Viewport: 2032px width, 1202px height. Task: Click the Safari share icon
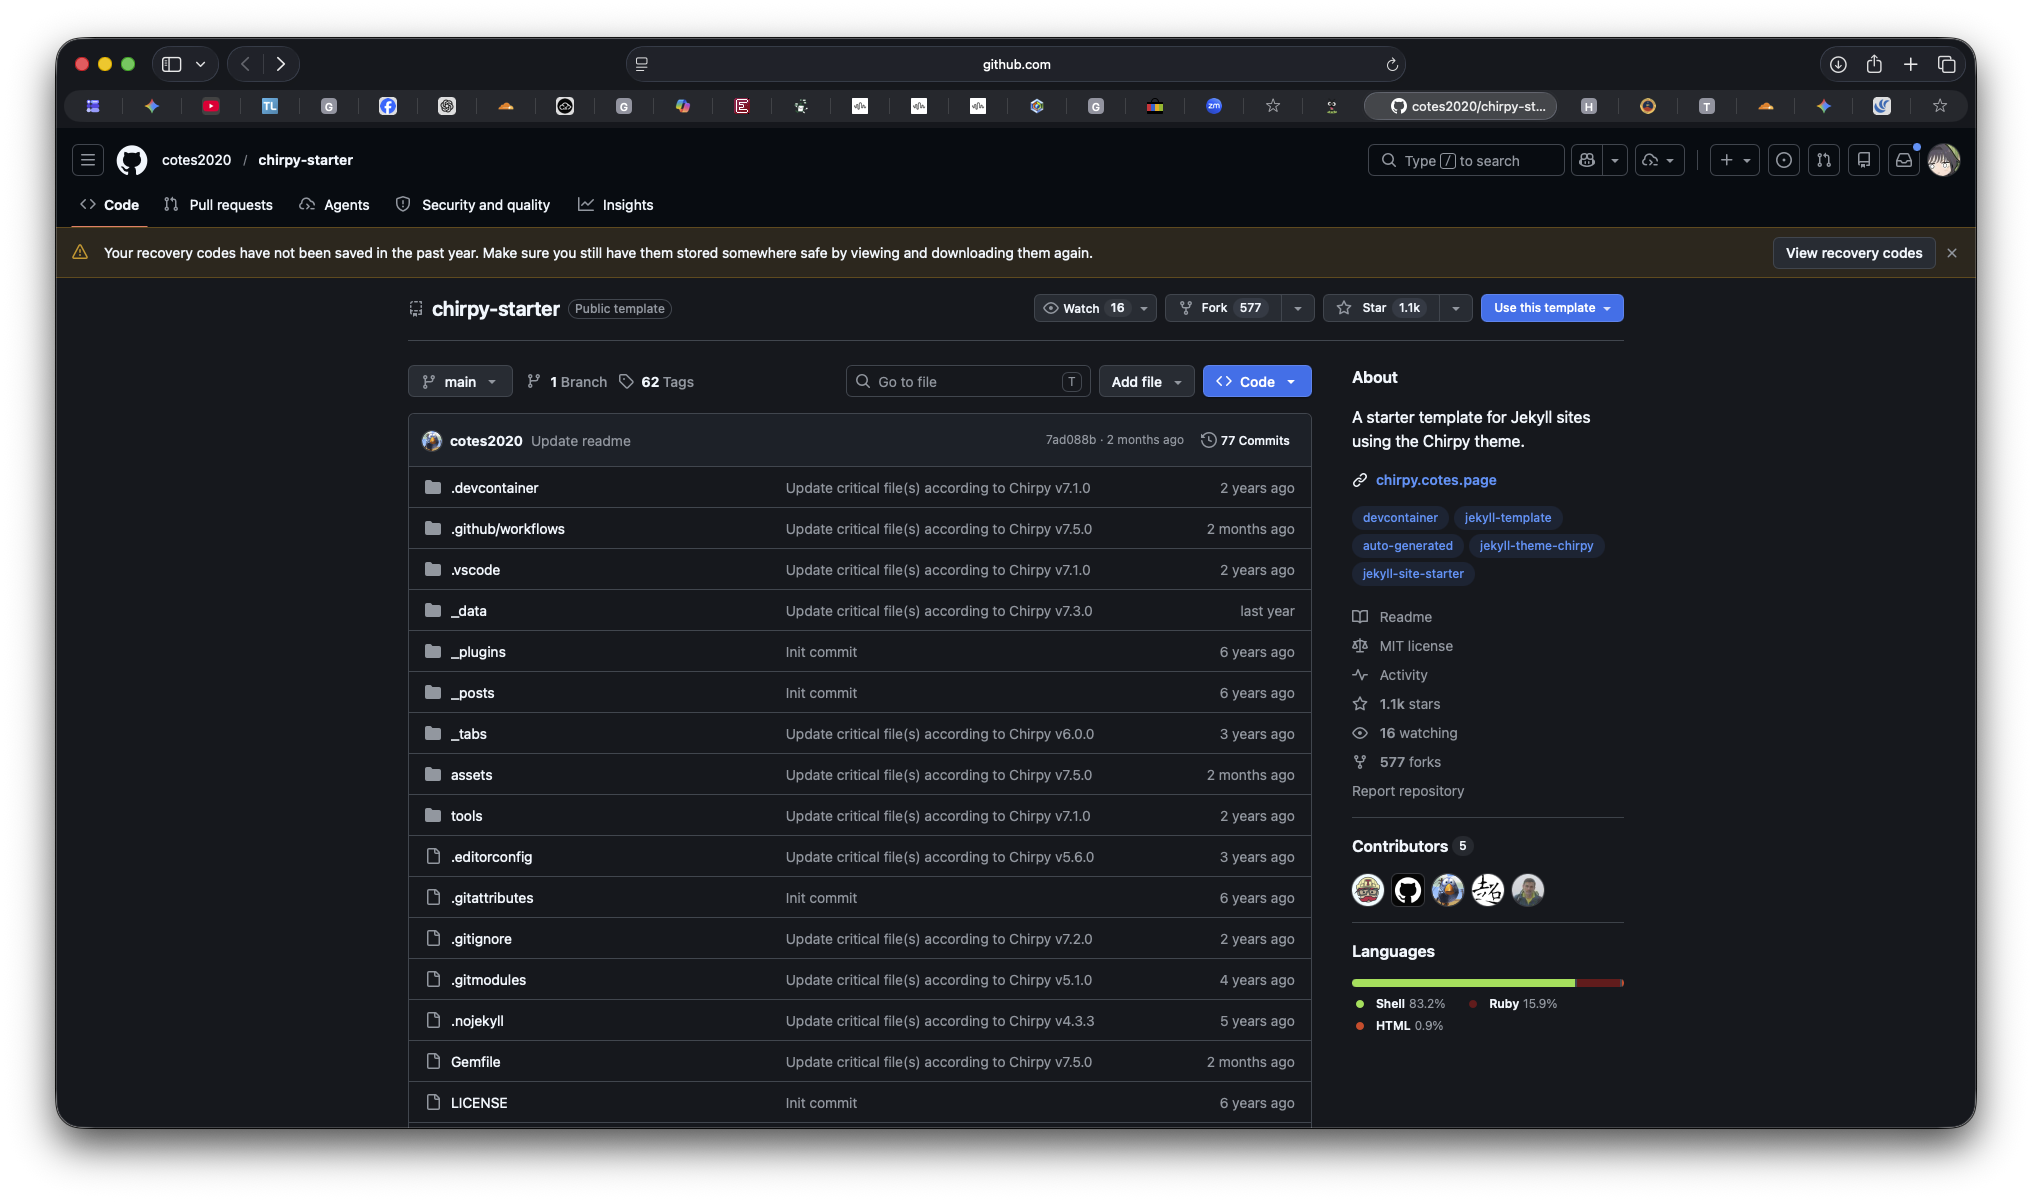1874,64
